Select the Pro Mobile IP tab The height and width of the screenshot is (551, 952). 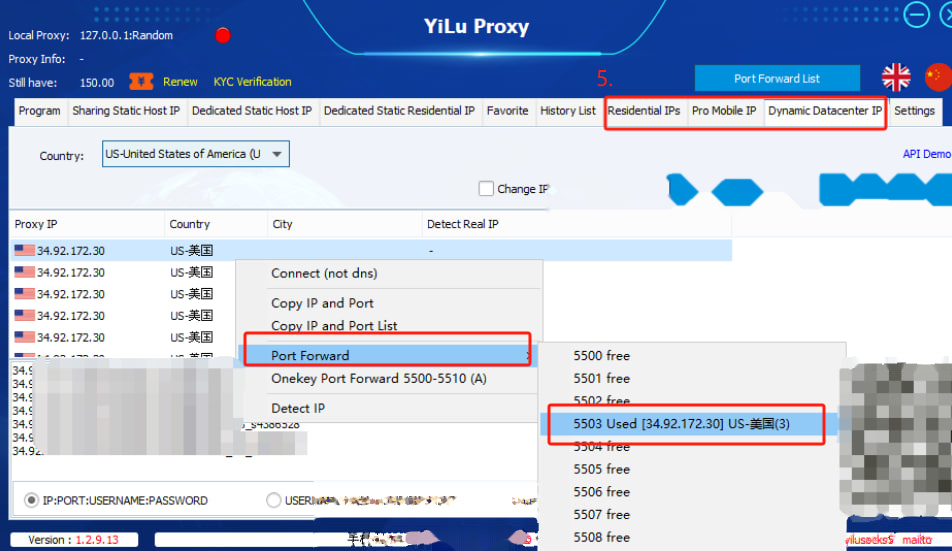click(724, 111)
